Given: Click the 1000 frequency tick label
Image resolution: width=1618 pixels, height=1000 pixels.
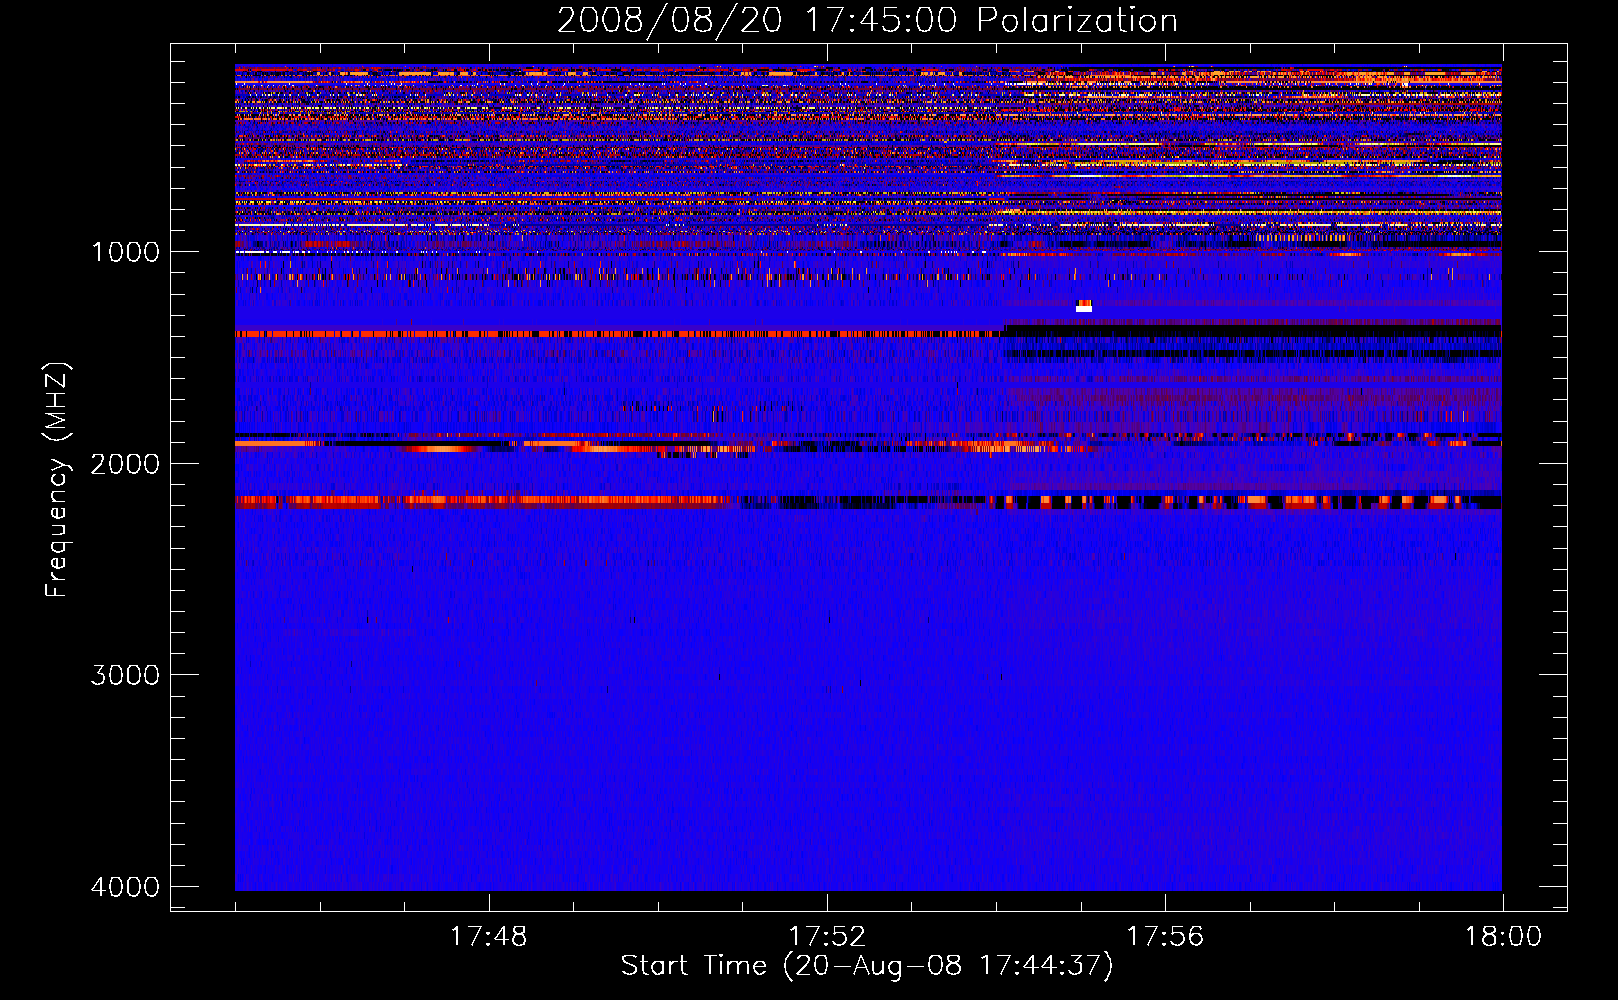Looking at the screenshot, I should [x=125, y=251].
